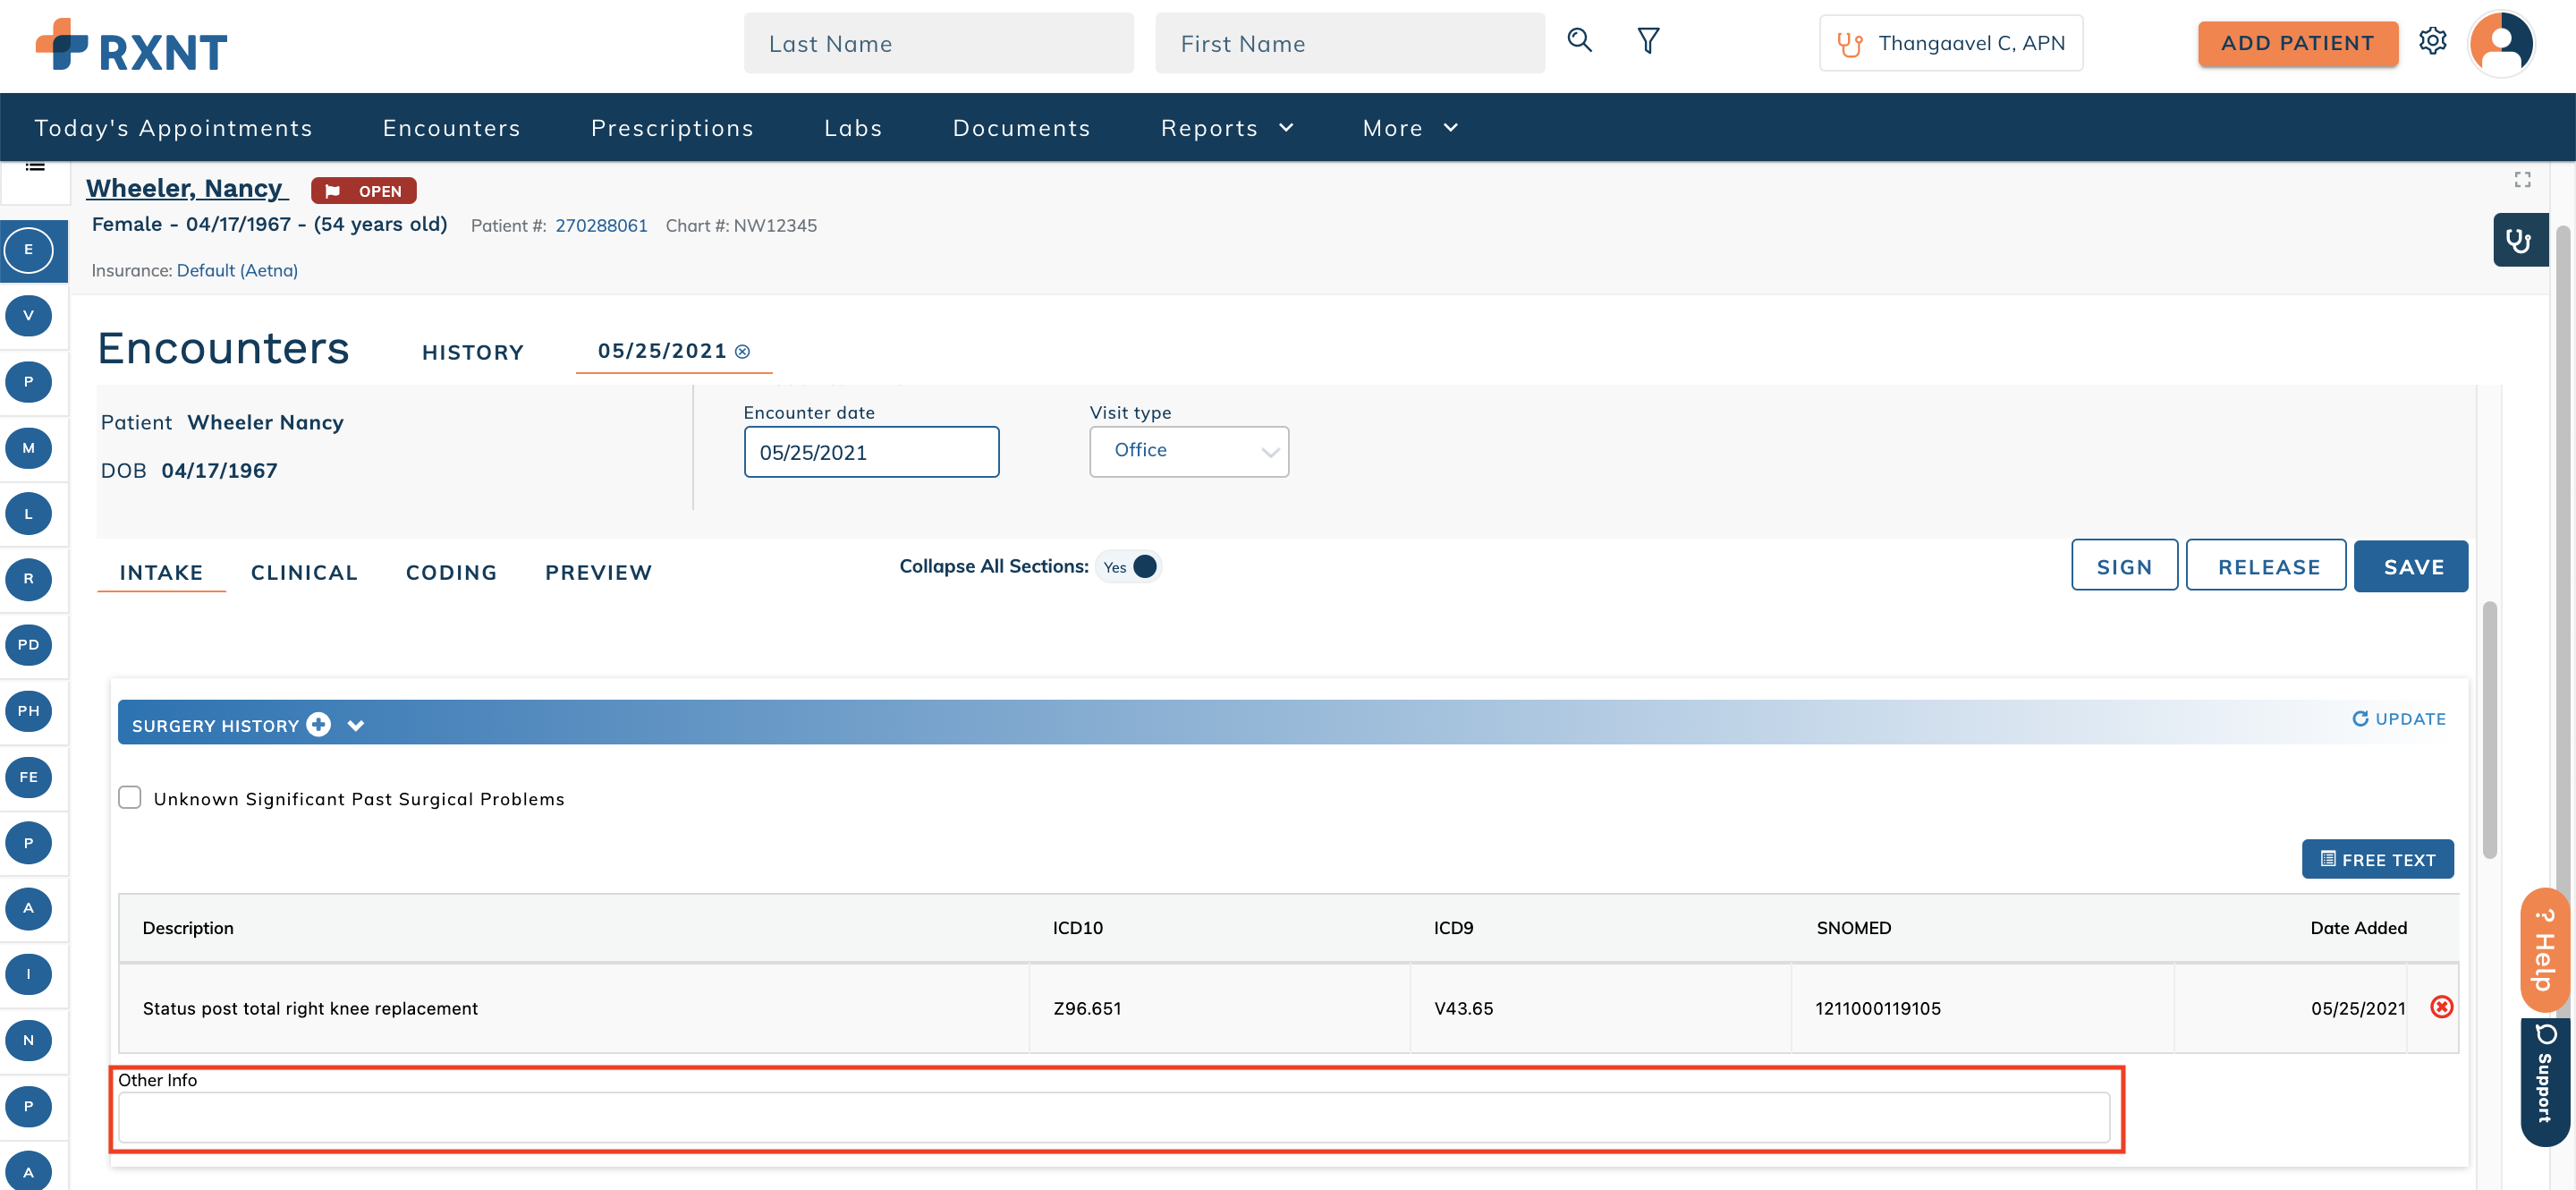
Task: Expand the Reports menu
Action: tap(1227, 128)
